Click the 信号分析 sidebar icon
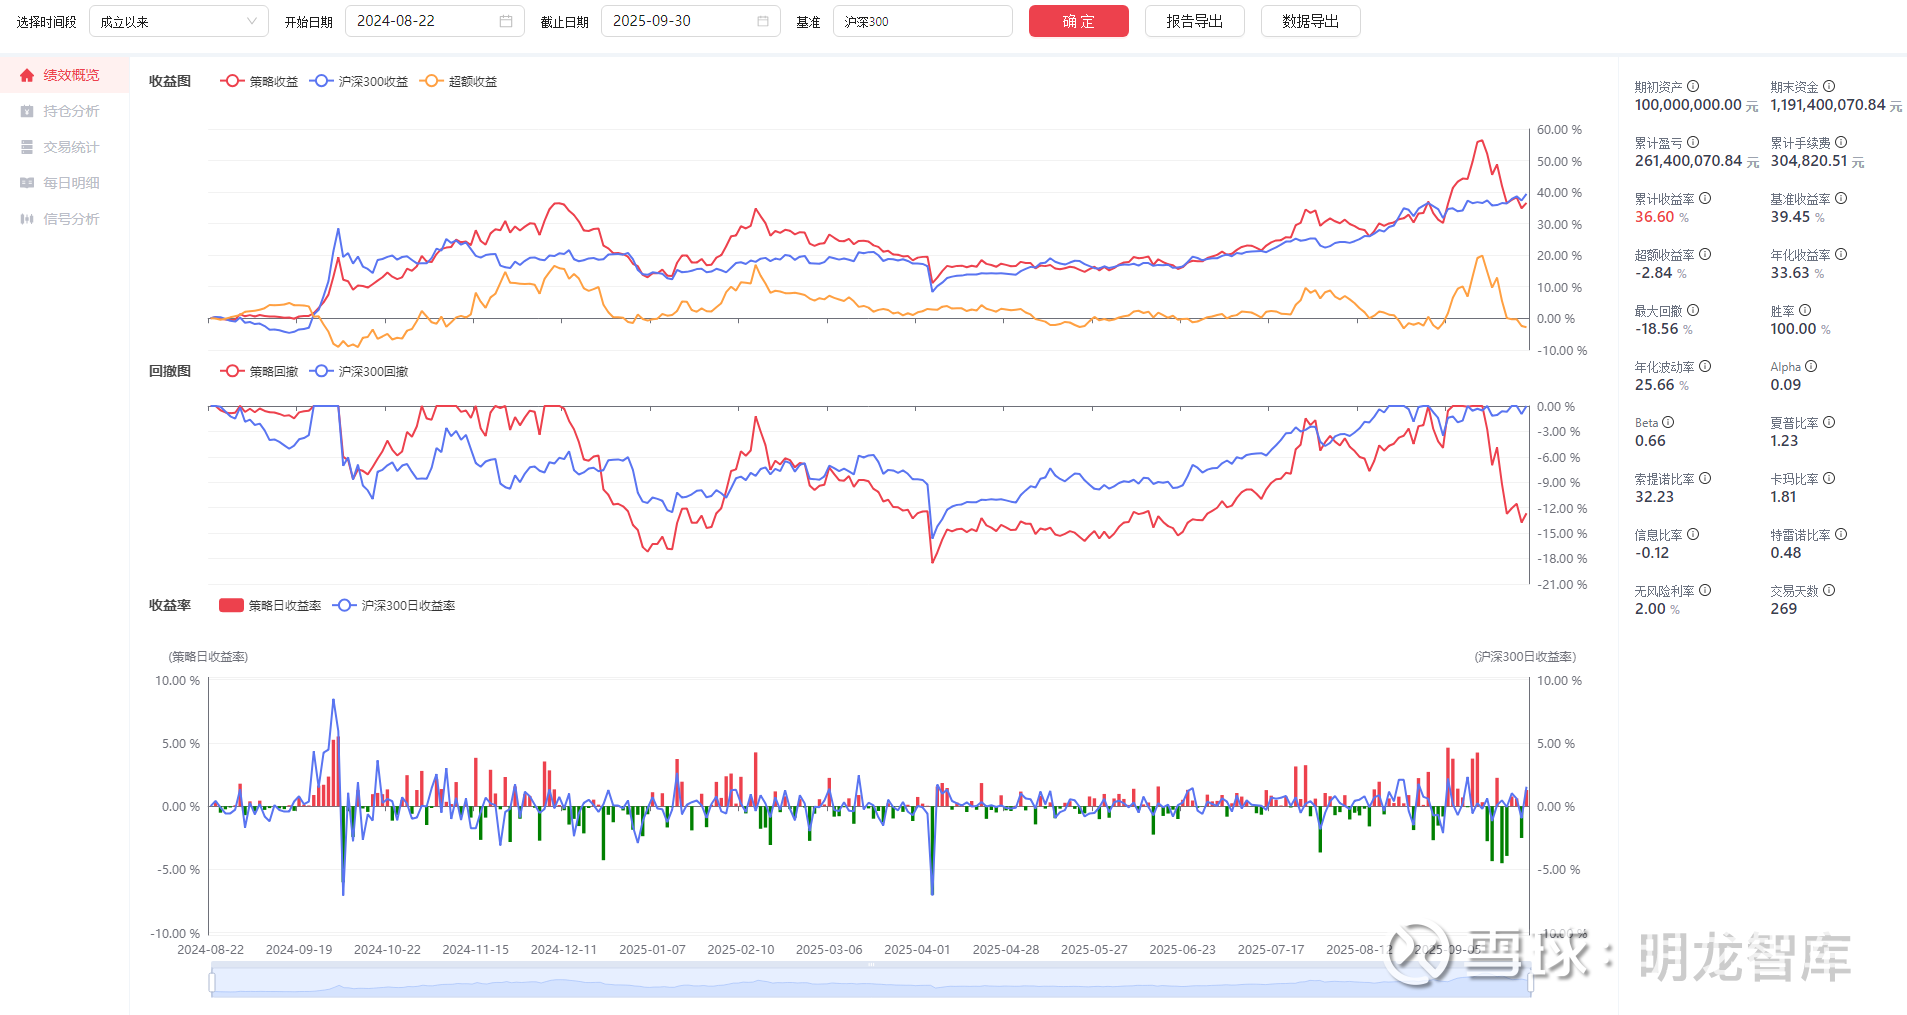Viewport: 1907px width, 1015px height. click(x=27, y=219)
